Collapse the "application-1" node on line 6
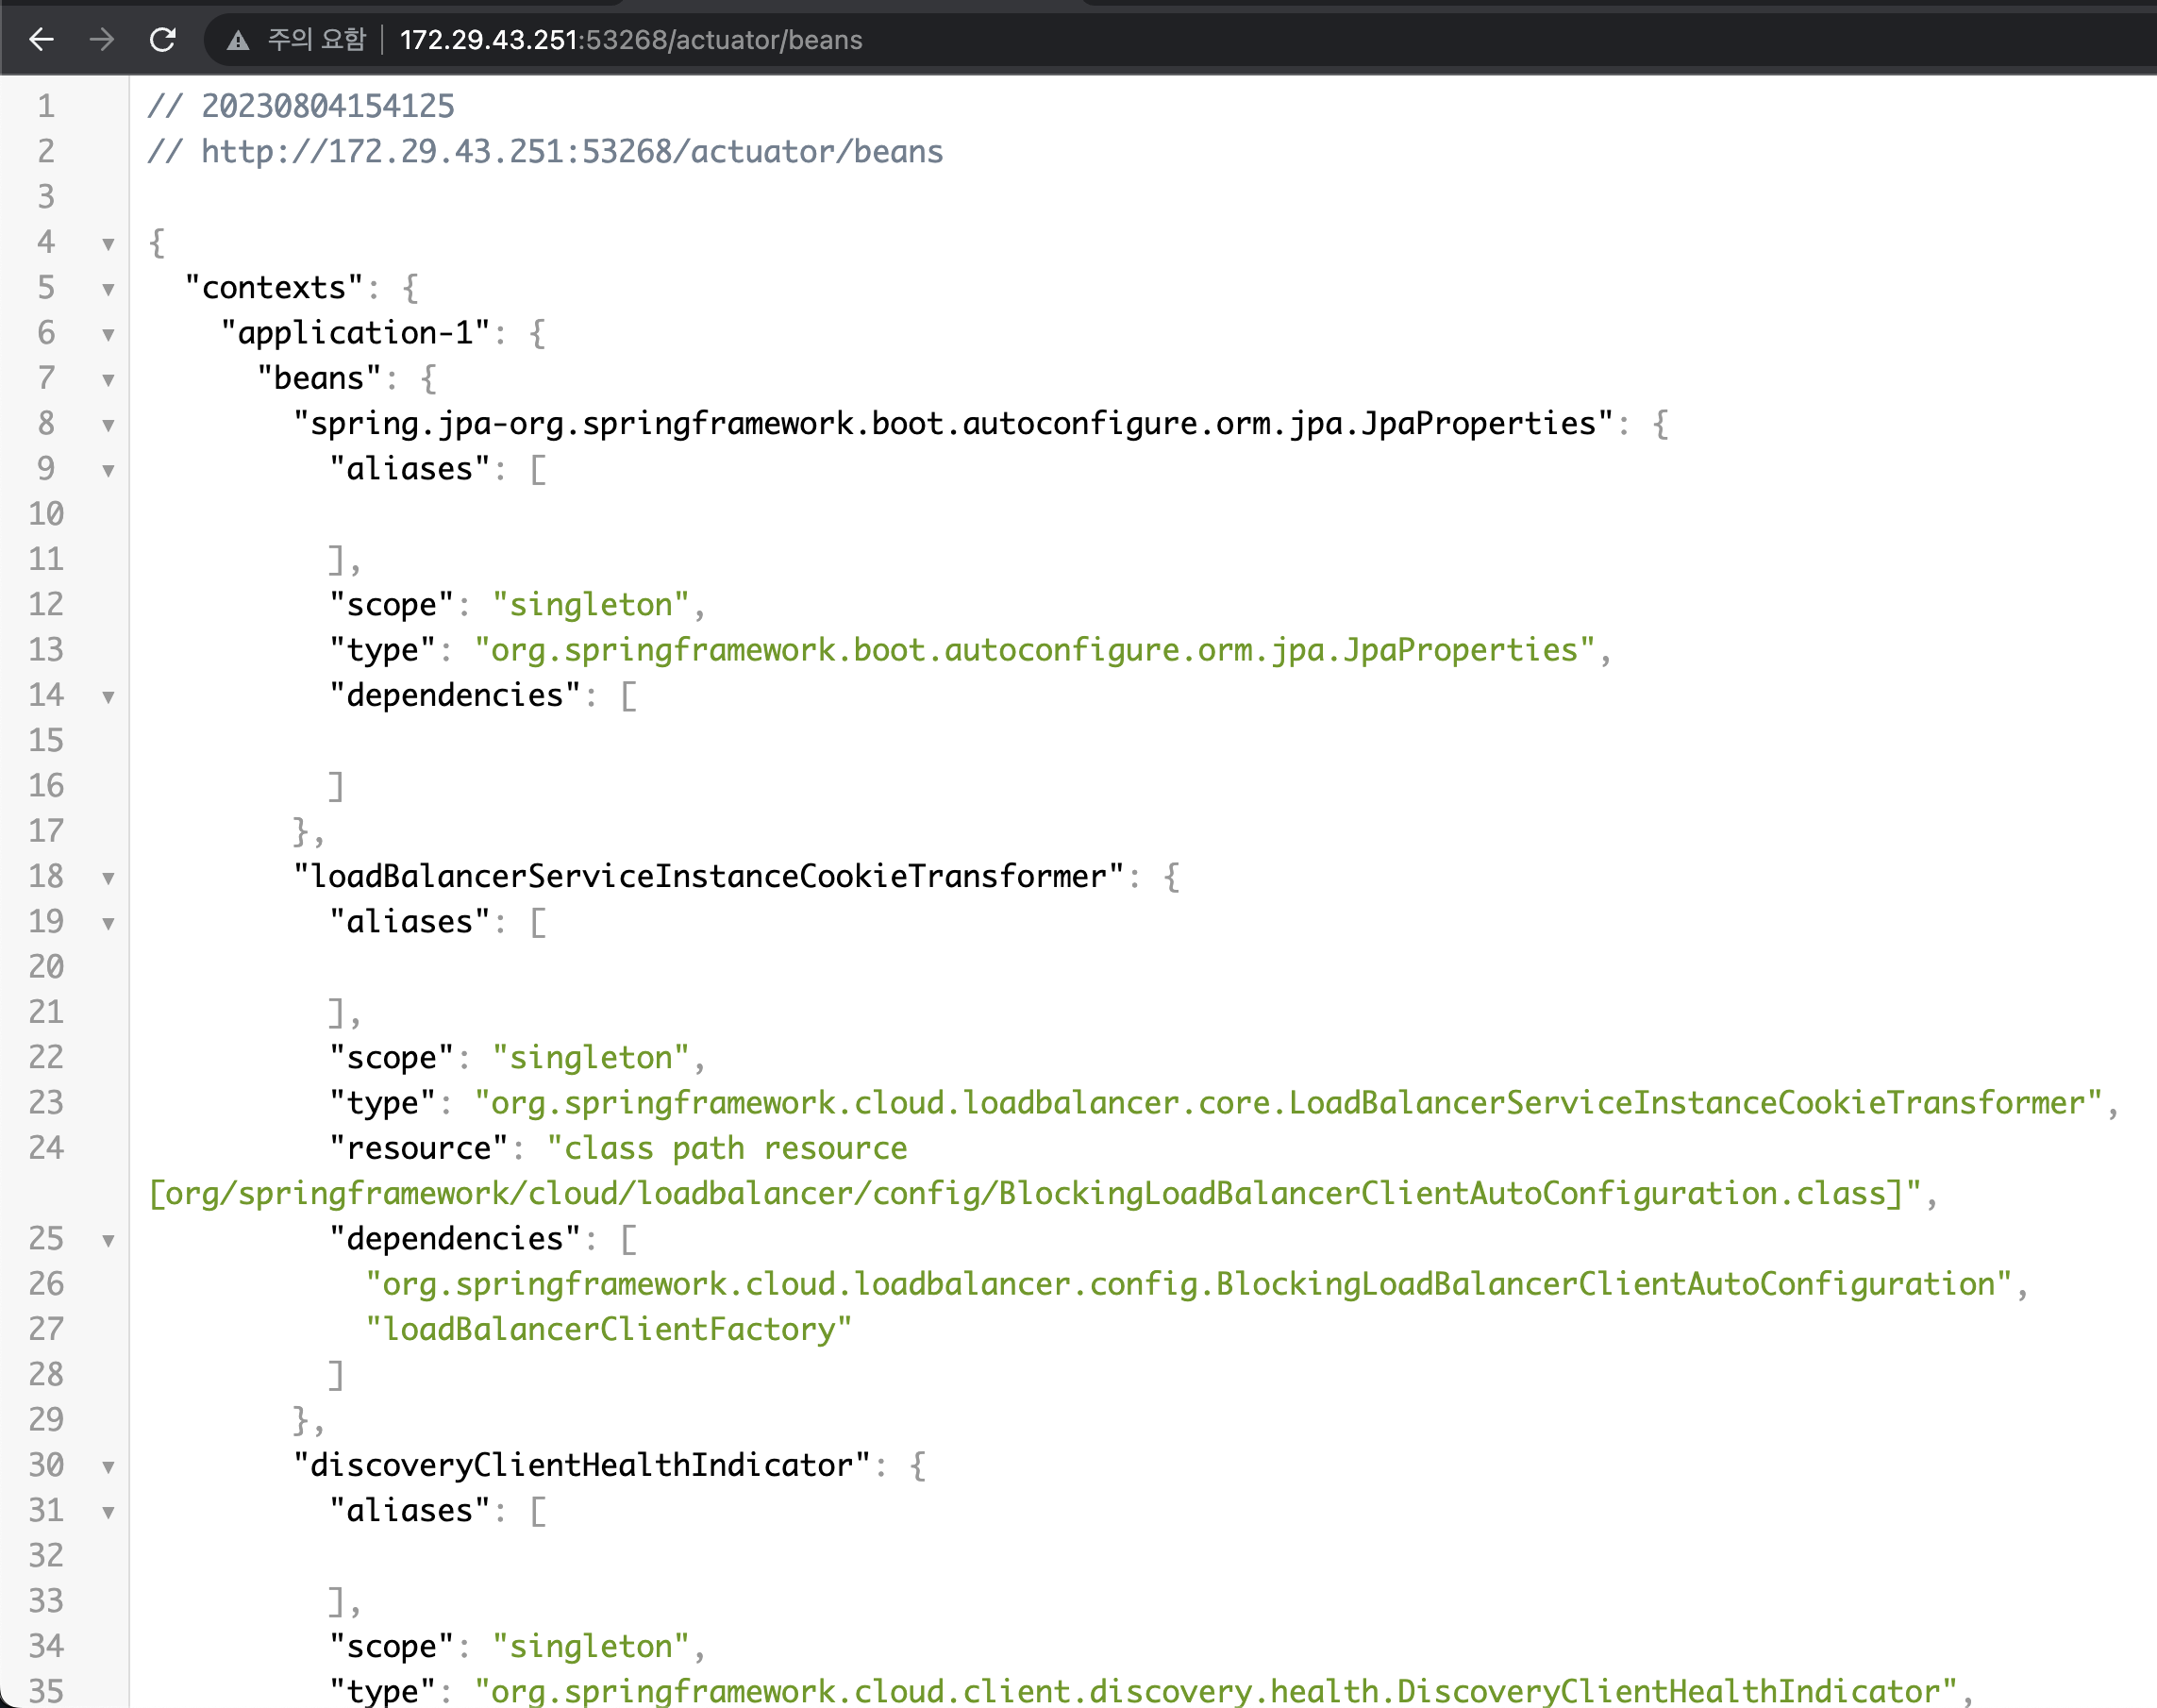The image size is (2157, 1708). click(108, 334)
